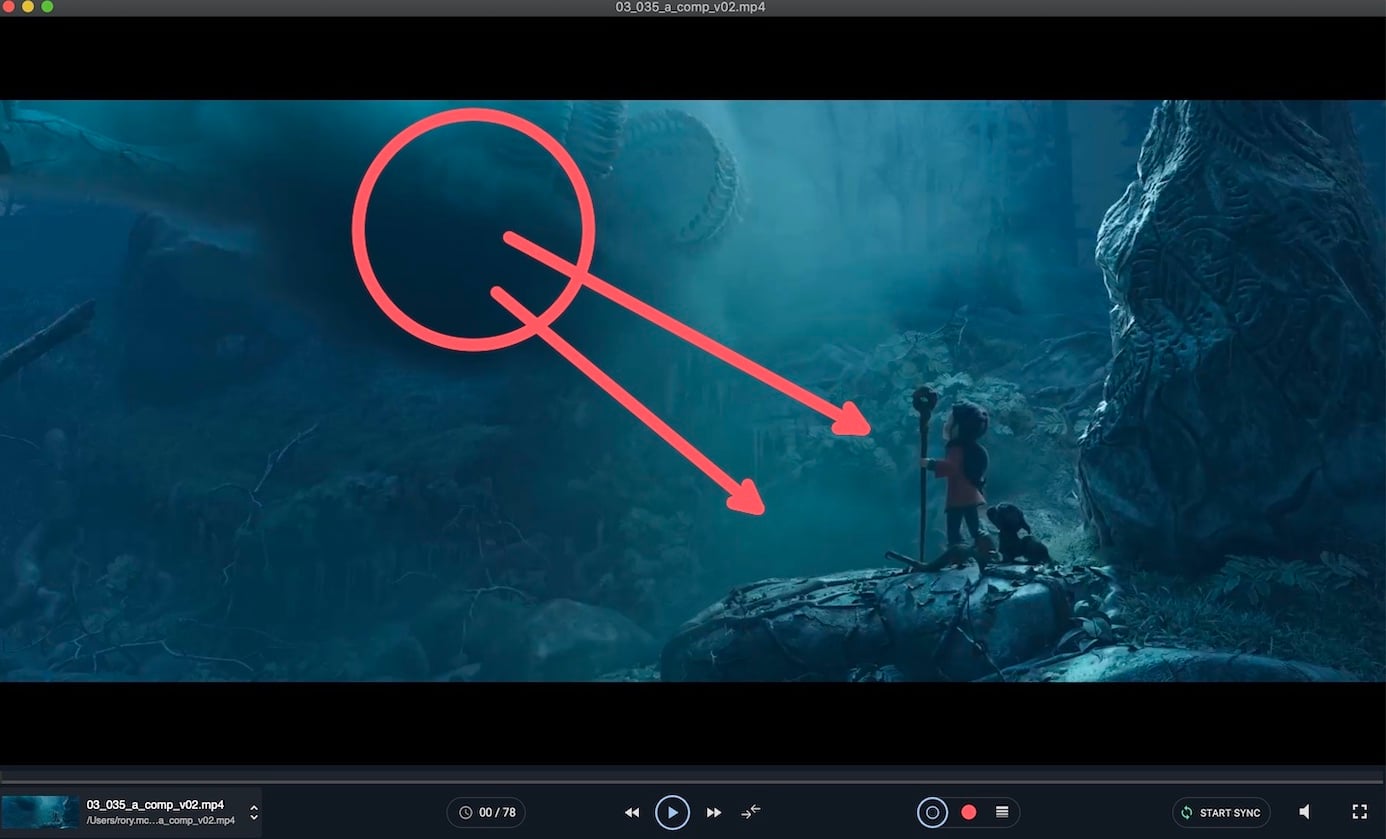Click the rewind double-arrow button
Viewport: 1386px width, 839px height.
click(632, 813)
